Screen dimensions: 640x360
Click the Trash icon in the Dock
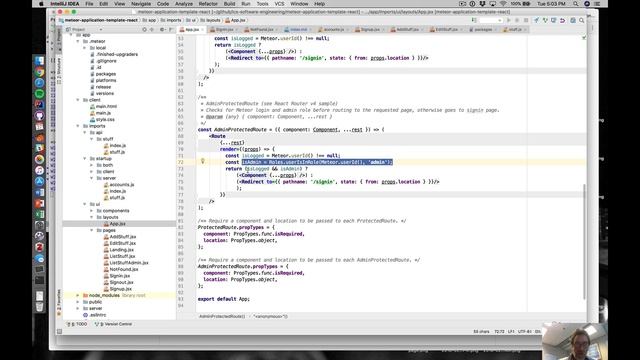(x=40, y=307)
